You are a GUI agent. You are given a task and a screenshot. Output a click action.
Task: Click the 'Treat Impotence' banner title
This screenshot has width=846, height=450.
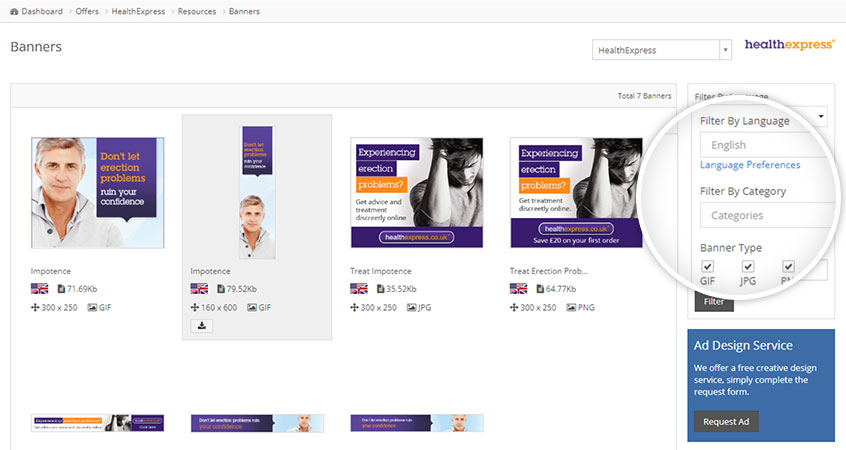pos(380,271)
